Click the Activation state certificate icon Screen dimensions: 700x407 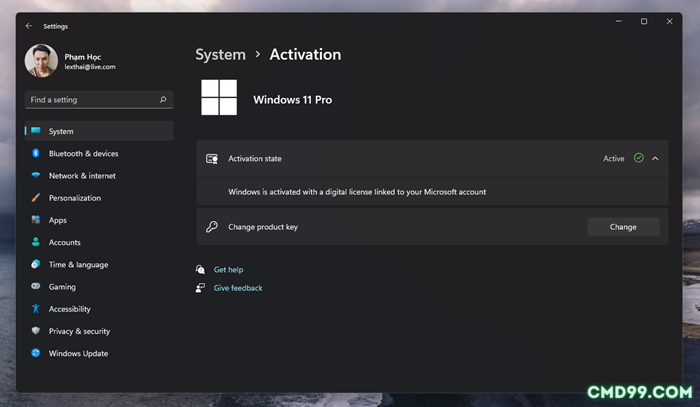(212, 158)
